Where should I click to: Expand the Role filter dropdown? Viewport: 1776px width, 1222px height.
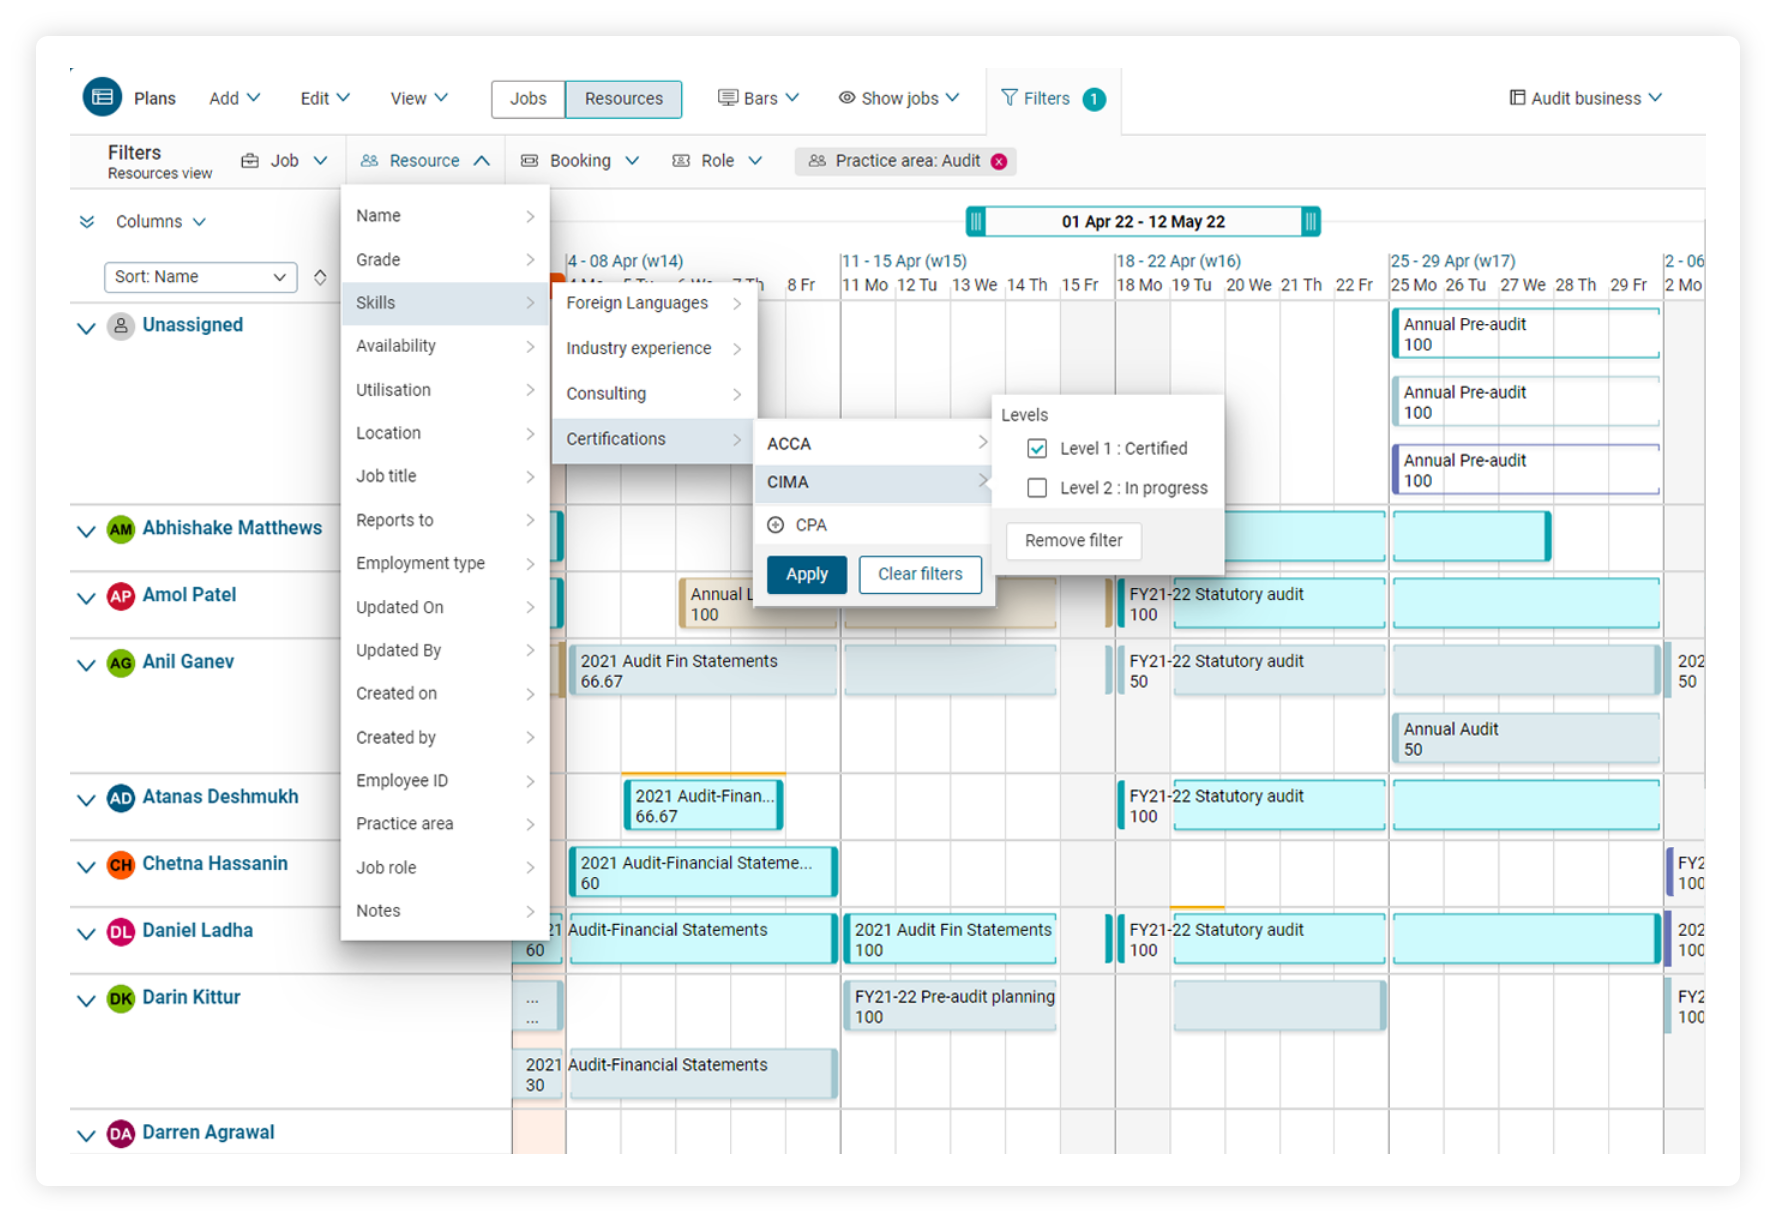tap(756, 160)
